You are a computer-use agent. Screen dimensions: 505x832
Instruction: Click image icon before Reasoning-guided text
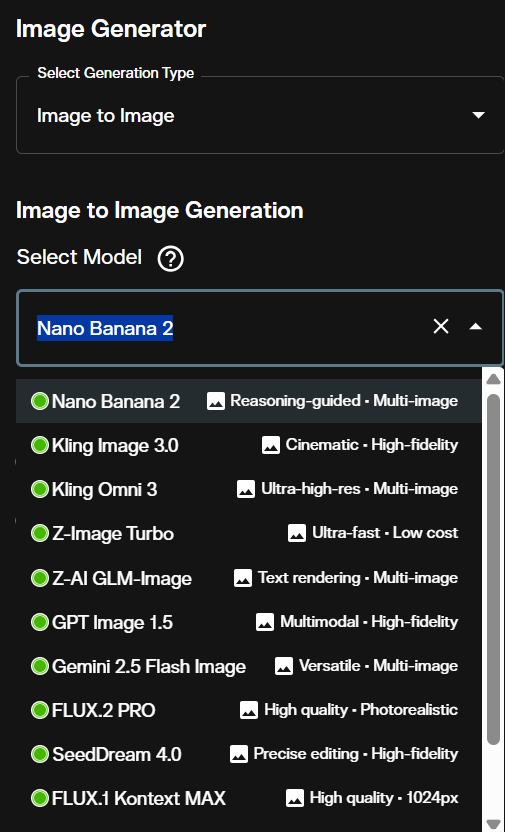pyautogui.click(x=216, y=401)
